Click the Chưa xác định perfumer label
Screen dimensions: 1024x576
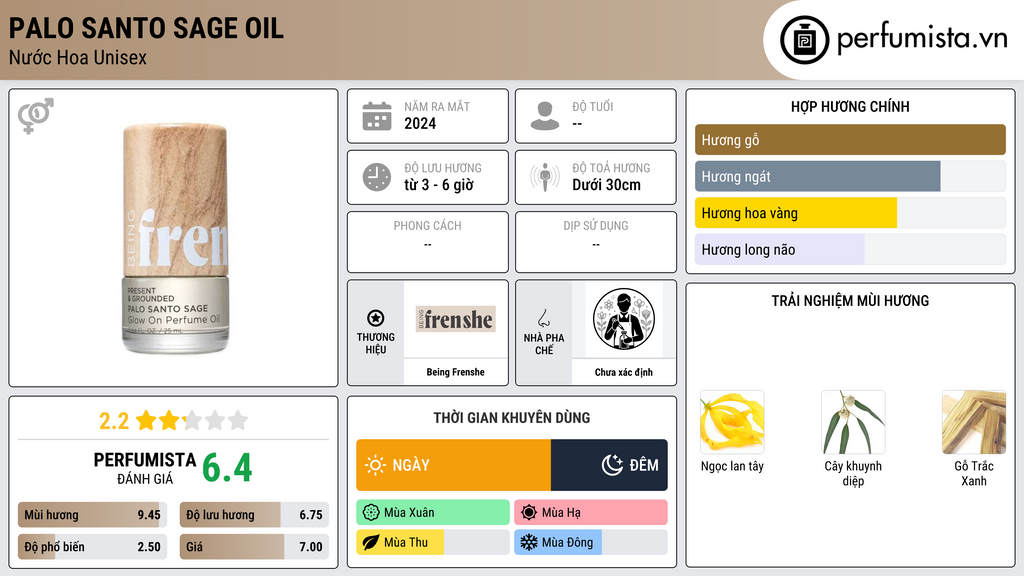[x=624, y=372]
